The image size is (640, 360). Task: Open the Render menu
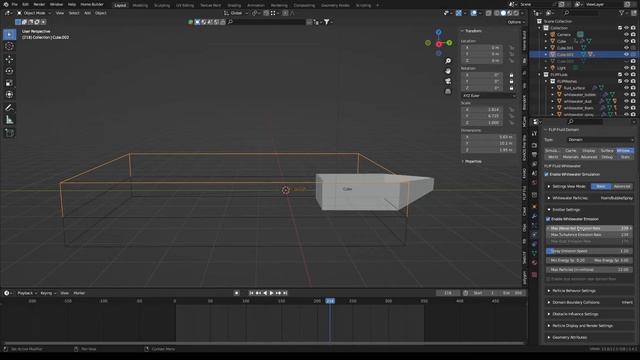pyautogui.click(x=39, y=4)
